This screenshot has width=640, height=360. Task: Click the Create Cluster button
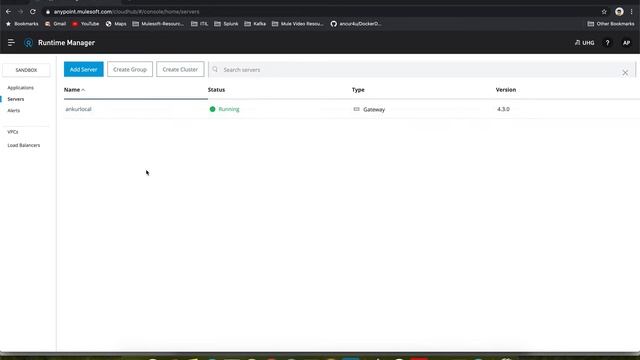[180, 69]
